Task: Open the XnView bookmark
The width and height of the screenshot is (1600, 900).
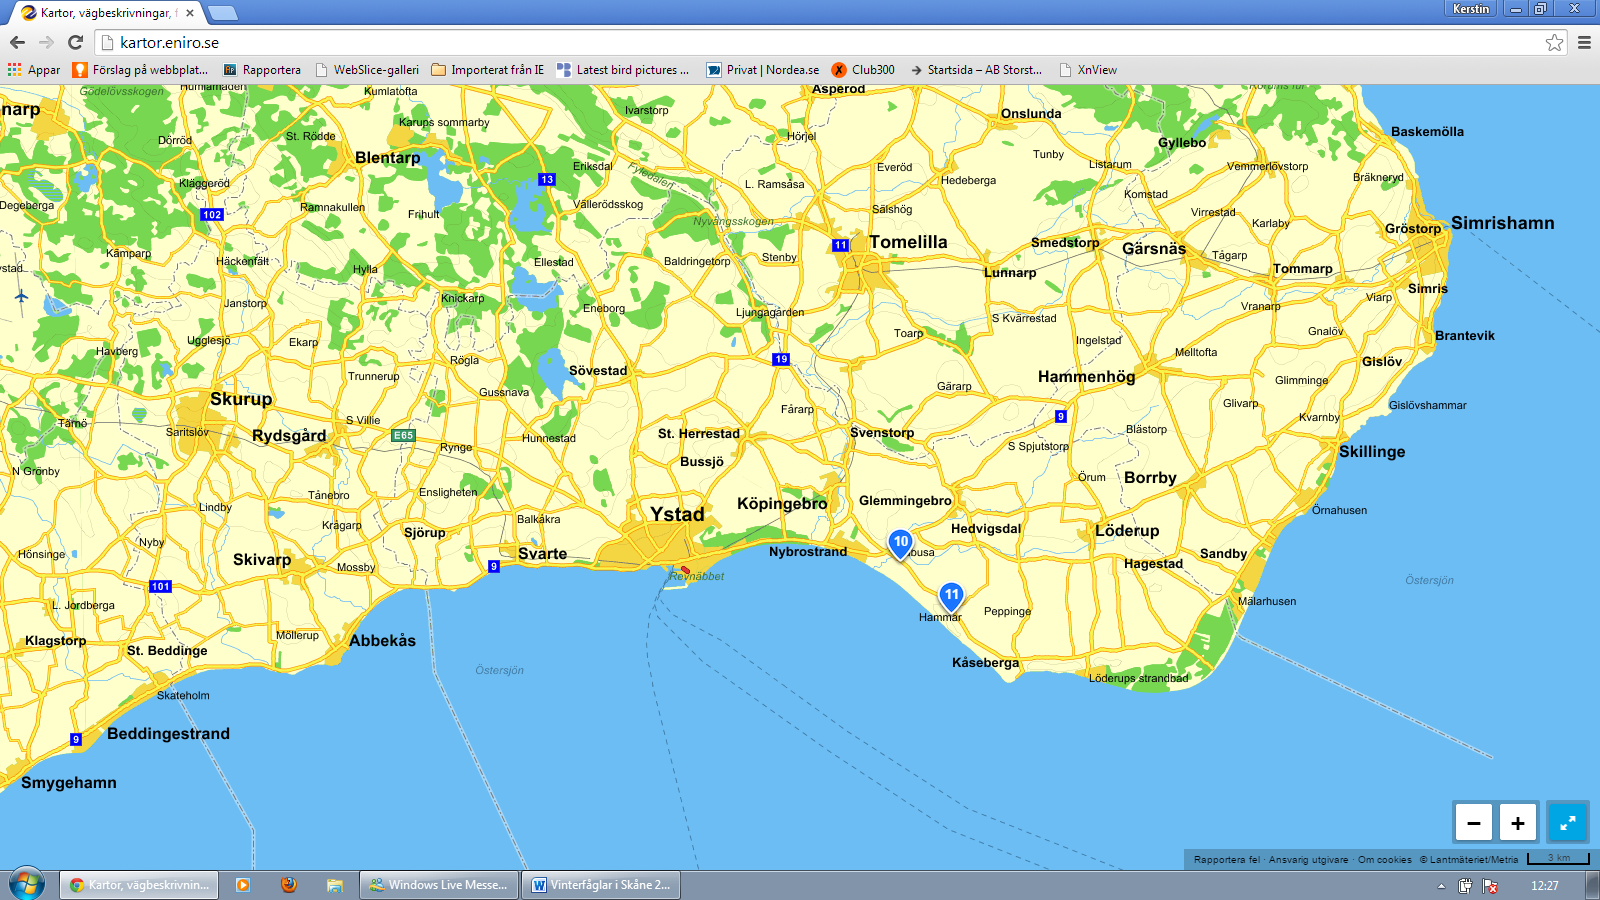Action: coord(1088,70)
